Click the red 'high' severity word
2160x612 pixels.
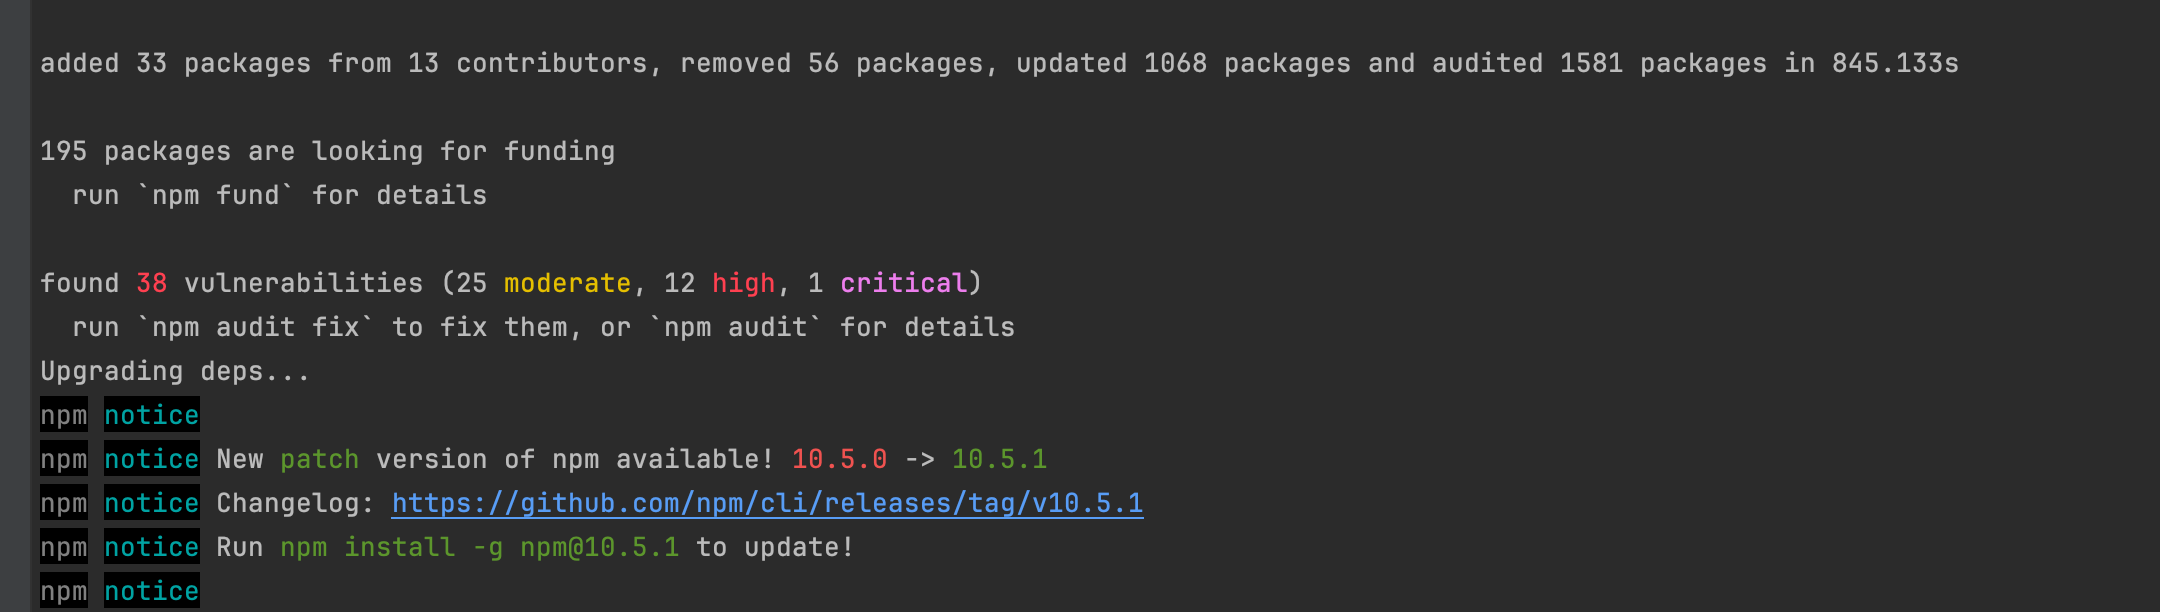[x=743, y=283]
